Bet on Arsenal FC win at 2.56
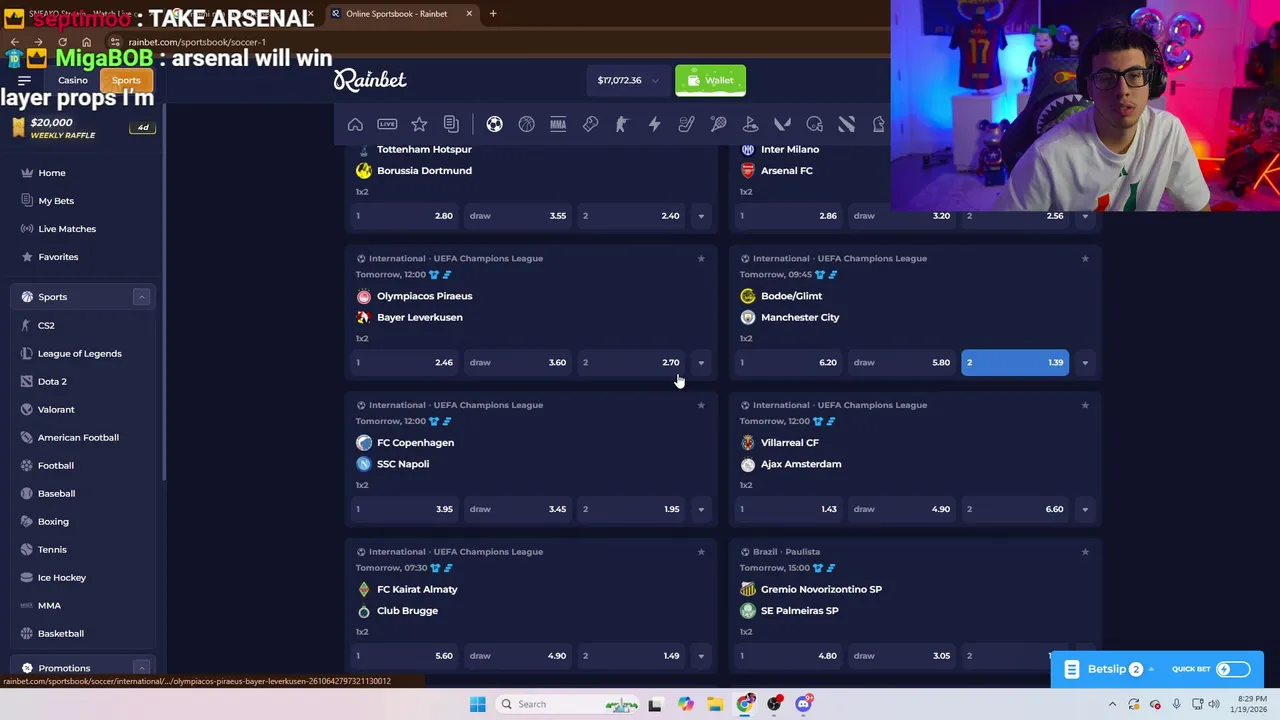The height and width of the screenshot is (720, 1280). pos(1015,216)
